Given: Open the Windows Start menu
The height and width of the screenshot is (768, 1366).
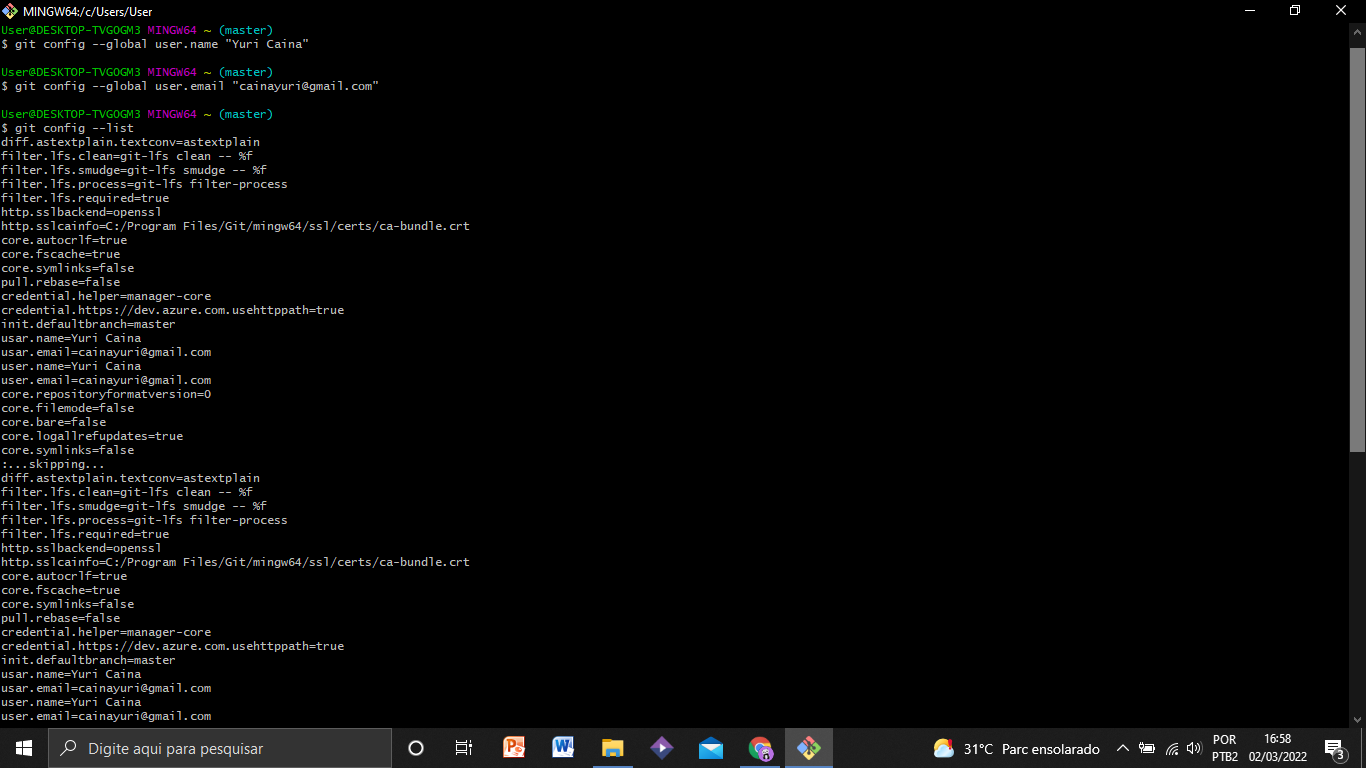Looking at the screenshot, I should tap(24, 748).
